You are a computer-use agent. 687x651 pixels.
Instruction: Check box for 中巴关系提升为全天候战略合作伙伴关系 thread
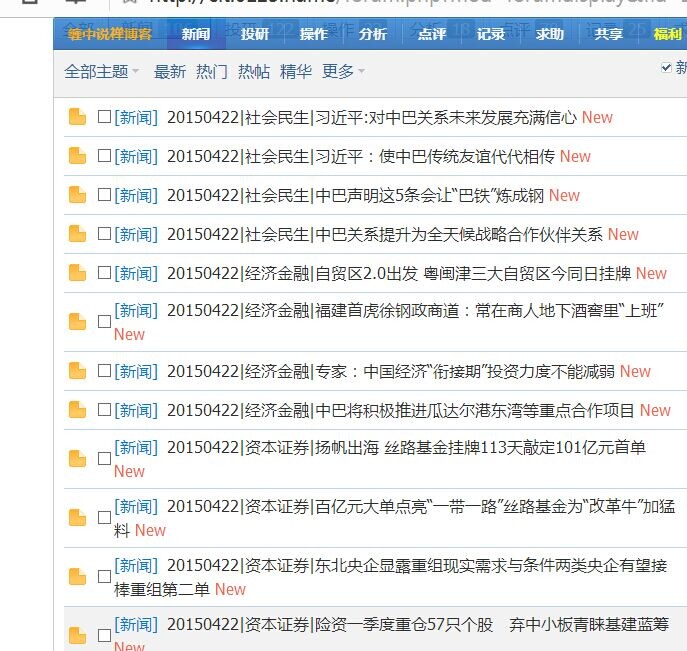pos(104,235)
